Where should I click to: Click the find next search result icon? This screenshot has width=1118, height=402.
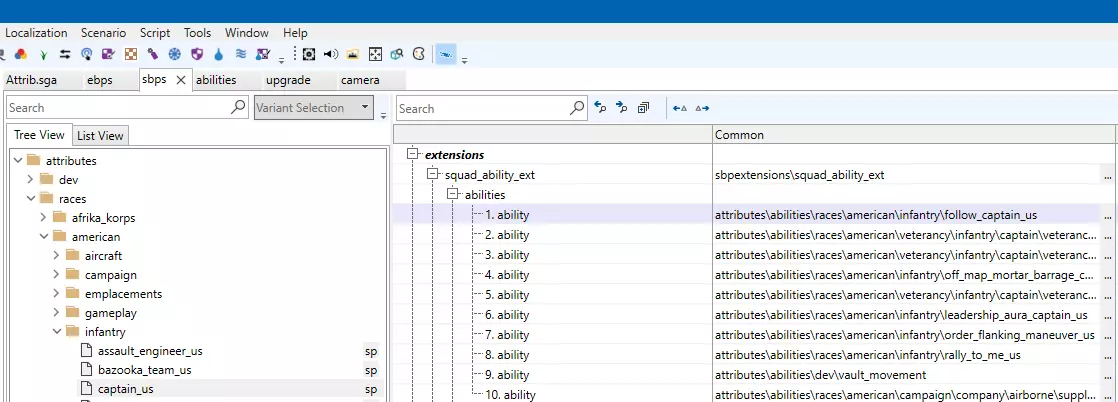point(621,108)
